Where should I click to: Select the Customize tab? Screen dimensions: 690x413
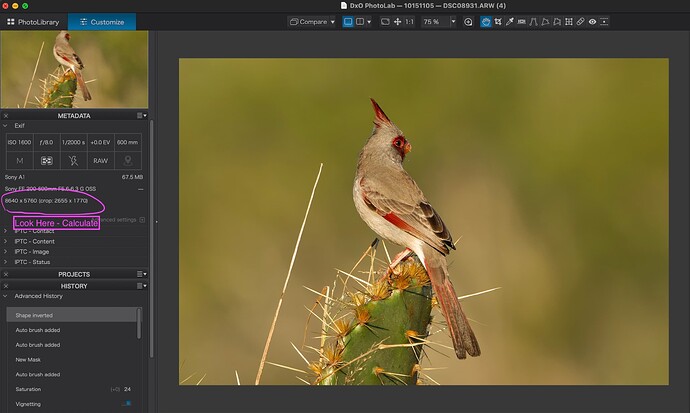tap(102, 21)
